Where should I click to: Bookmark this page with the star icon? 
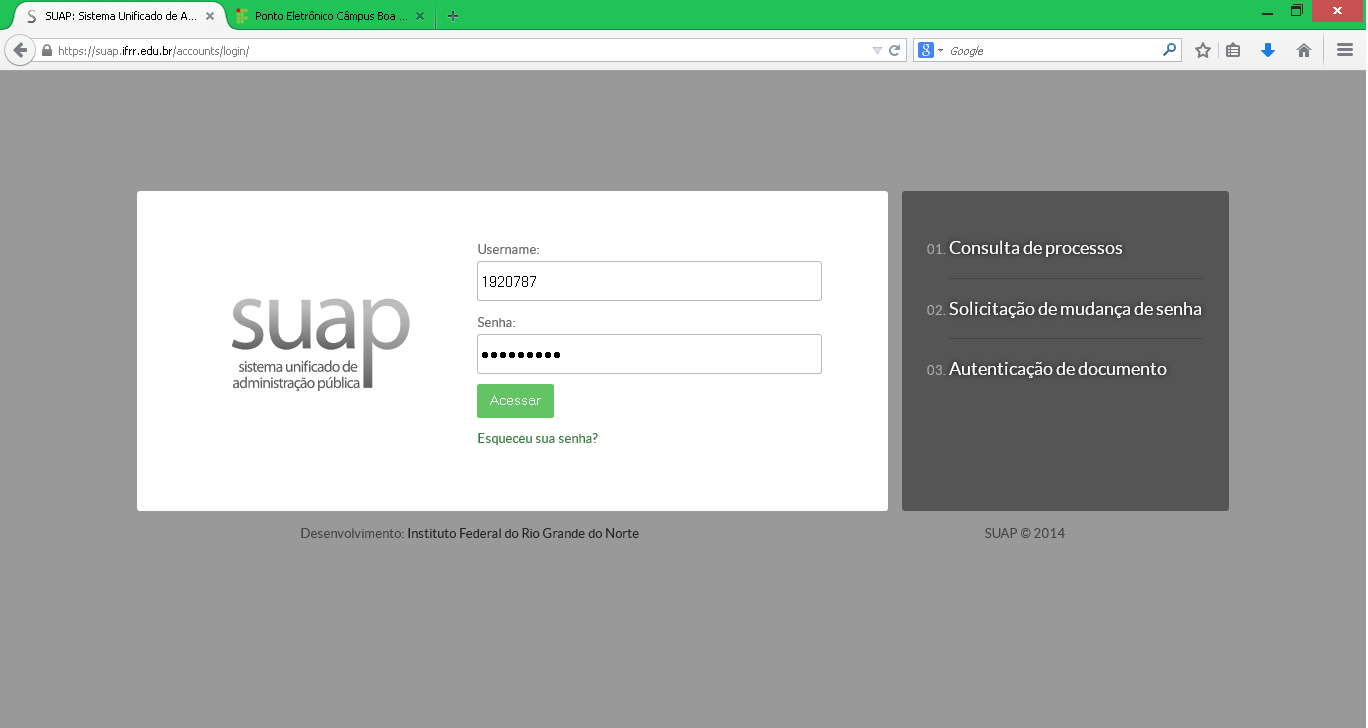1203,50
